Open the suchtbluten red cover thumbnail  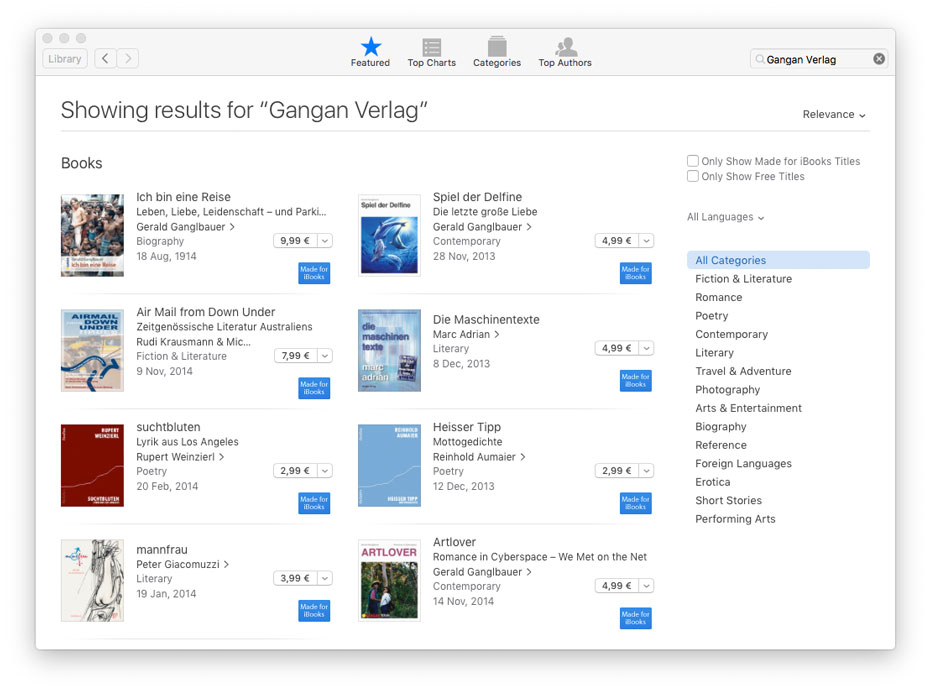pyautogui.click(x=93, y=466)
